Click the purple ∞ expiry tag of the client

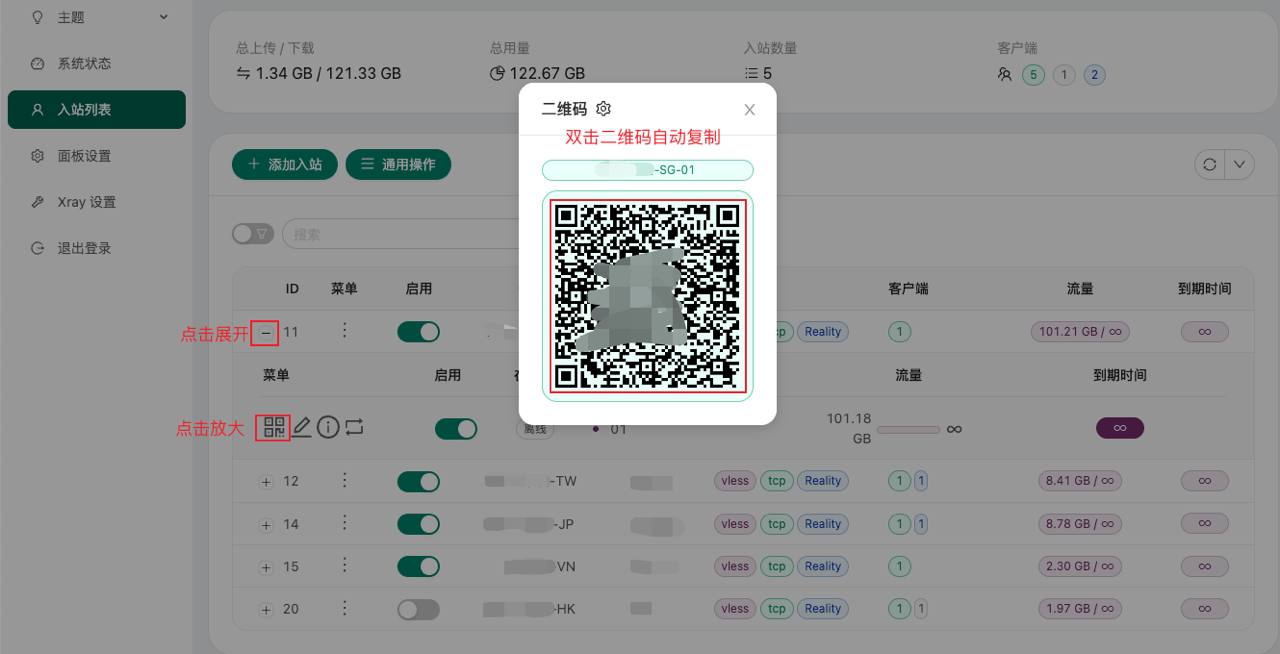pyautogui.click(x=1120, y=428)
